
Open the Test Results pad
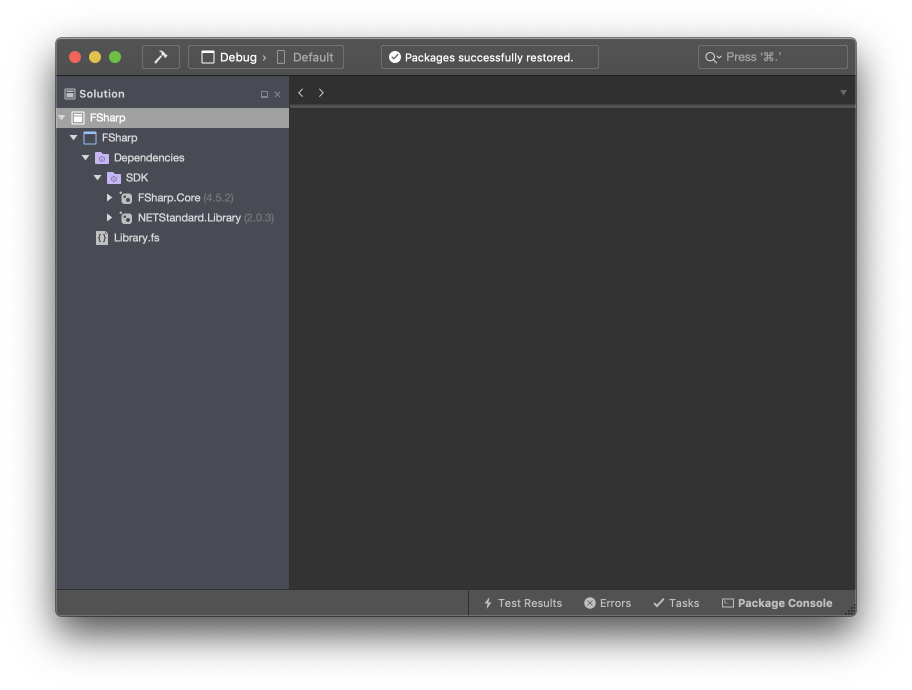coord(522,603)
